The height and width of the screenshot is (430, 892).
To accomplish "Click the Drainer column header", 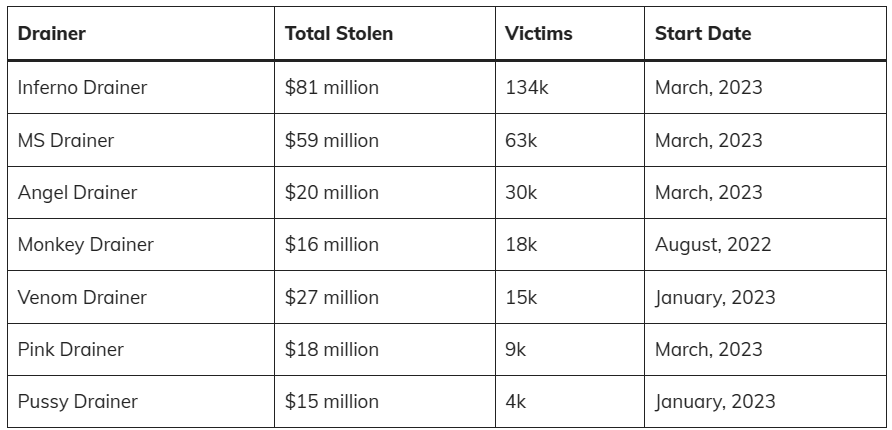I will click(x=52, y=34).
